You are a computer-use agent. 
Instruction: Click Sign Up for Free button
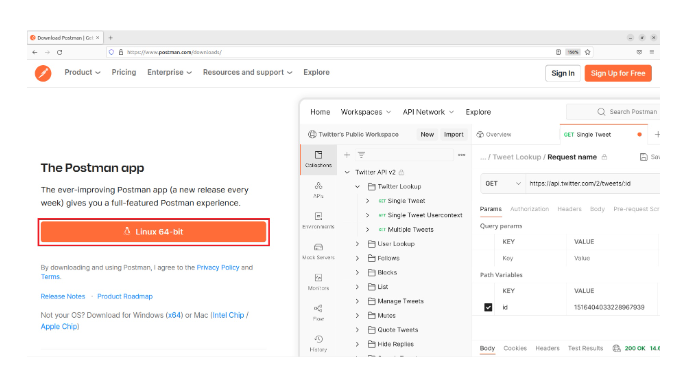point(618,73)
